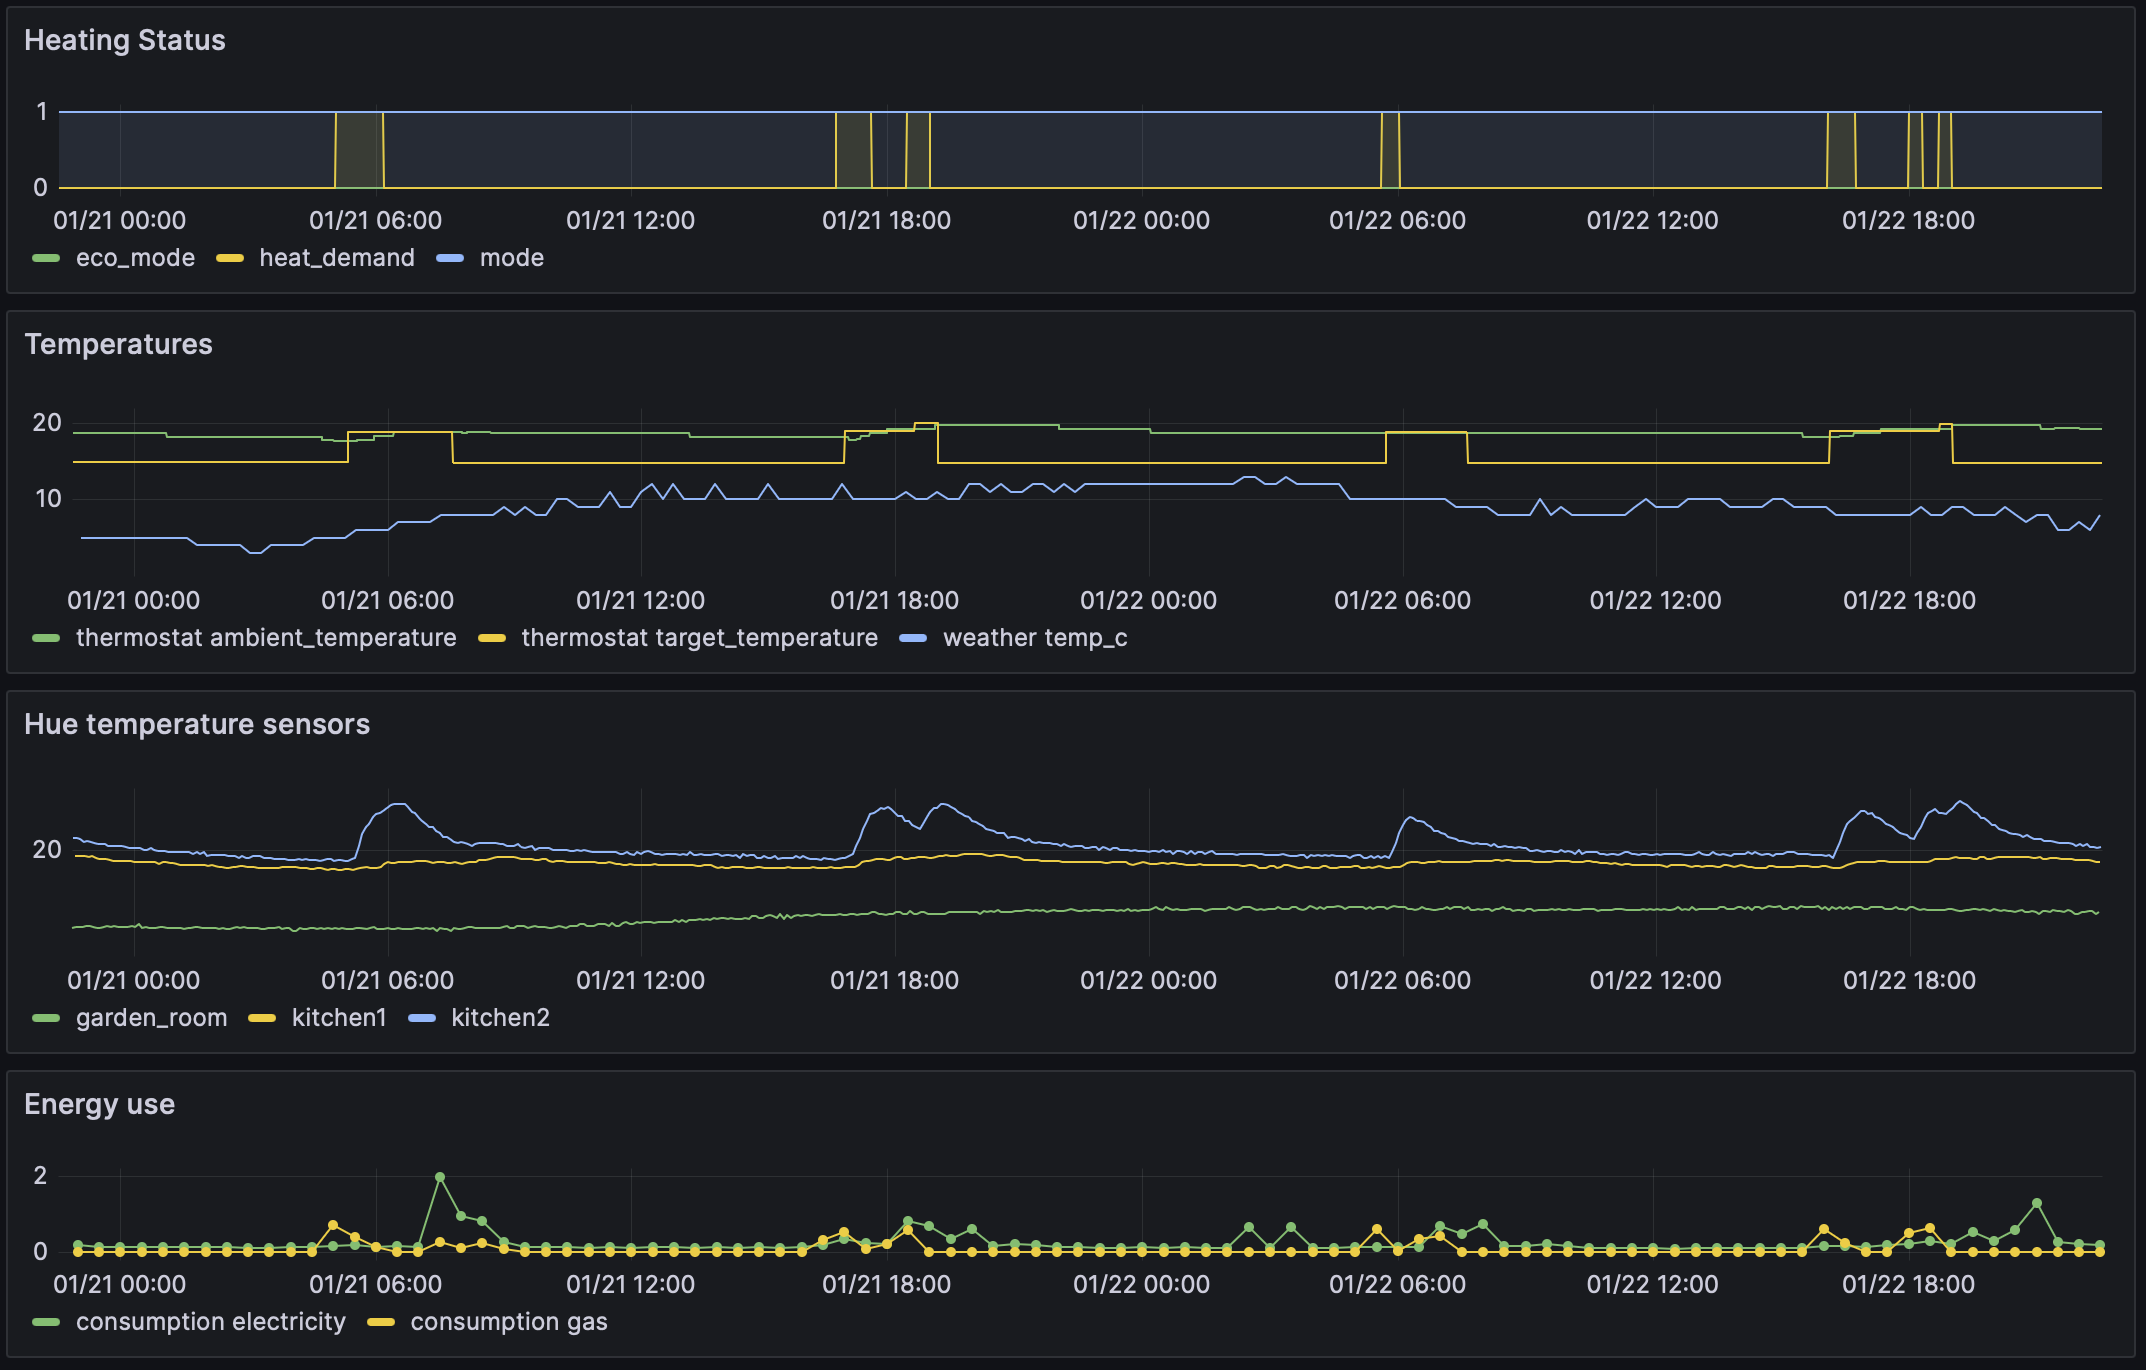2146x1370 pixels.
Task: Open the Heating Status panel title
Action: pos(125,40)
